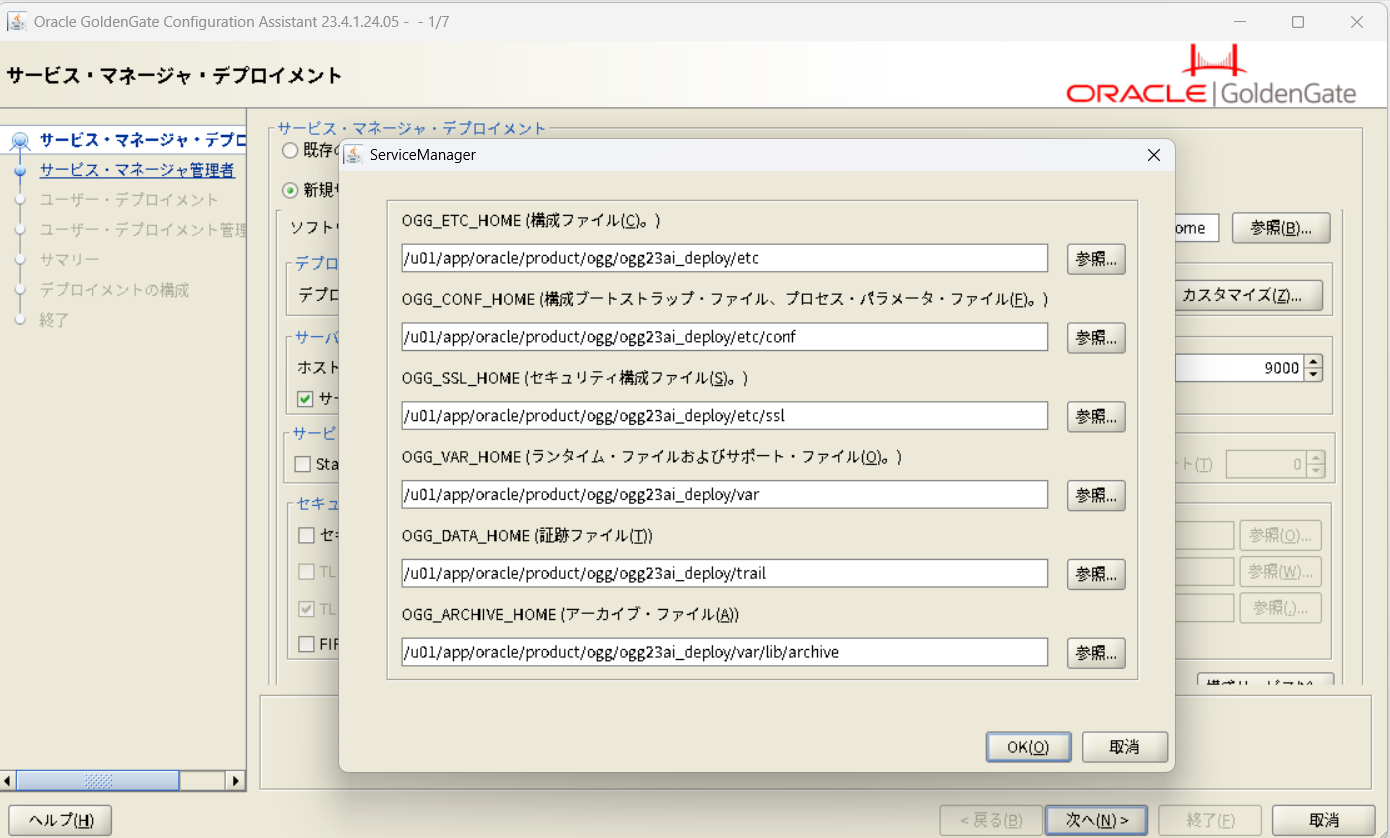Open help using the ヘルプ(H) button
This screenshot has width=1390, height=838.
pos(60,819)
